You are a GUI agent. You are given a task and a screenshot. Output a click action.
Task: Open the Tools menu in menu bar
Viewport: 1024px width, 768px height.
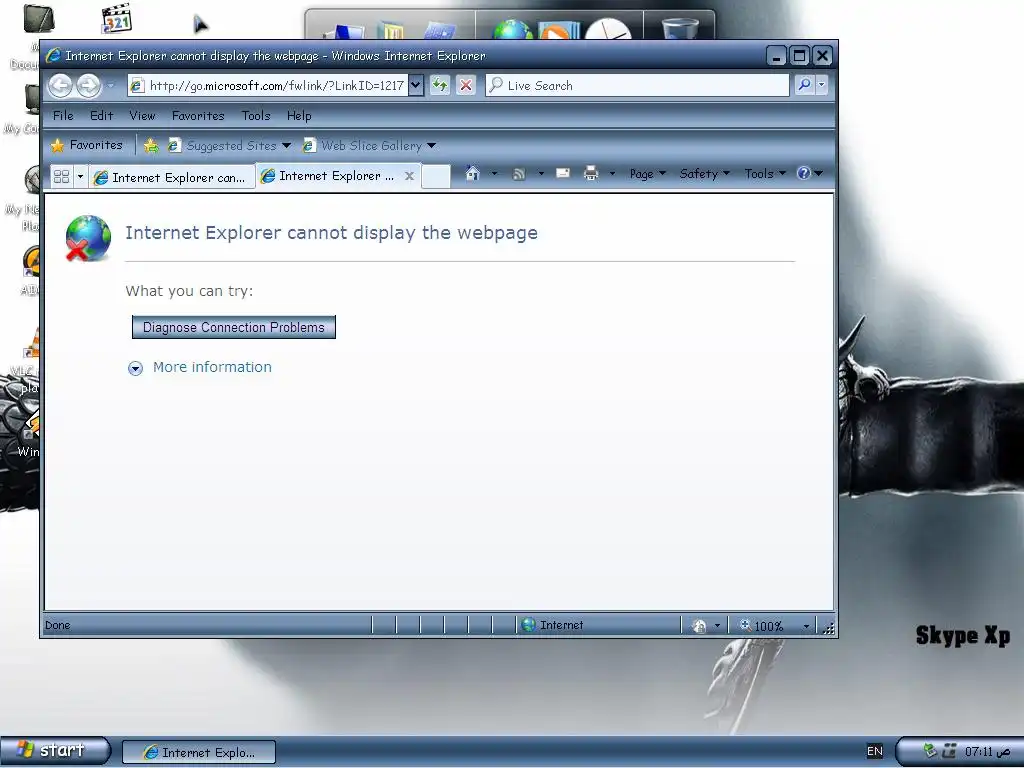pyautogui.click(x=255, y=116)
